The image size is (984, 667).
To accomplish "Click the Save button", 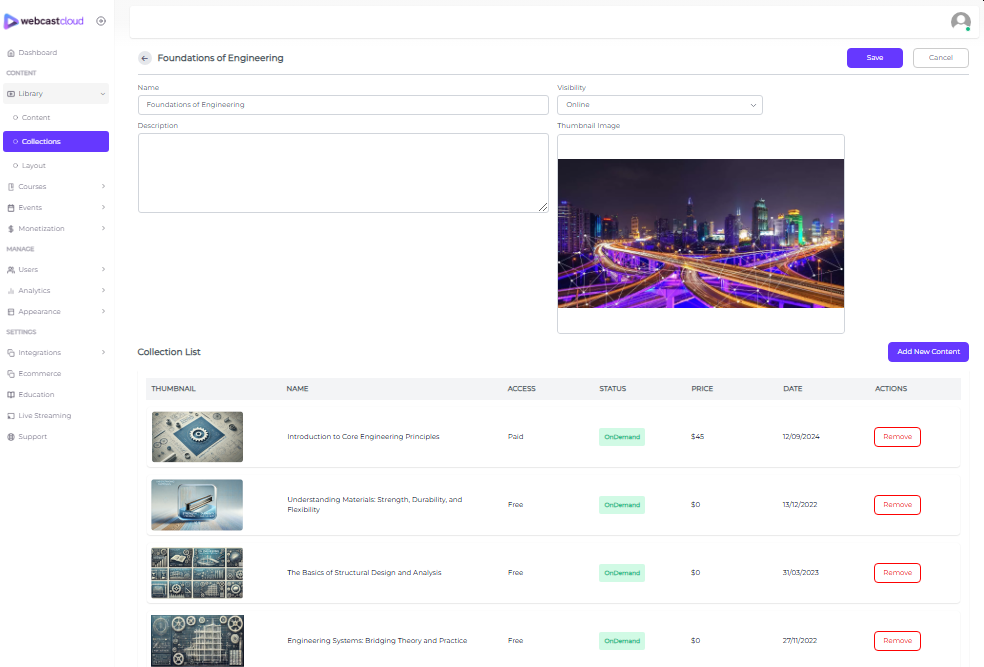I will pos(874,58).
